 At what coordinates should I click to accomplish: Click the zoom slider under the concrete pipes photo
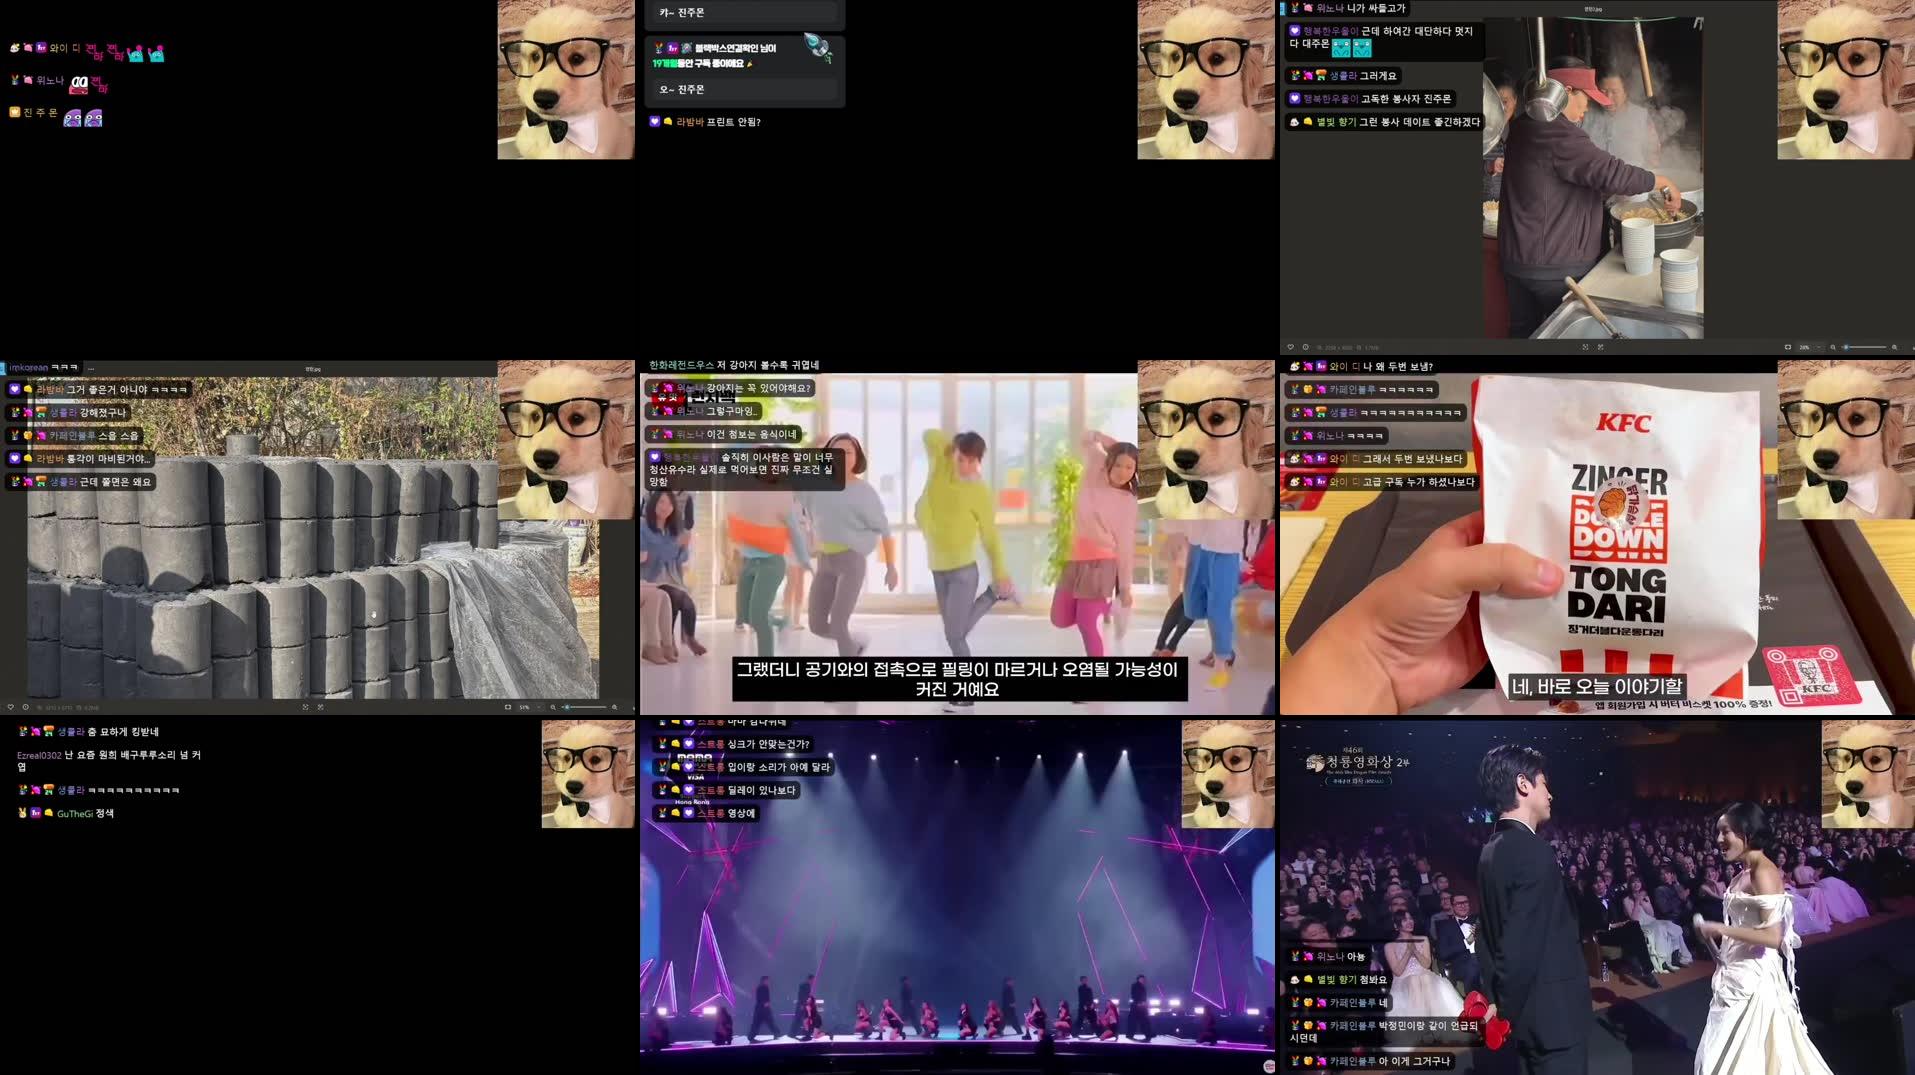585,707
